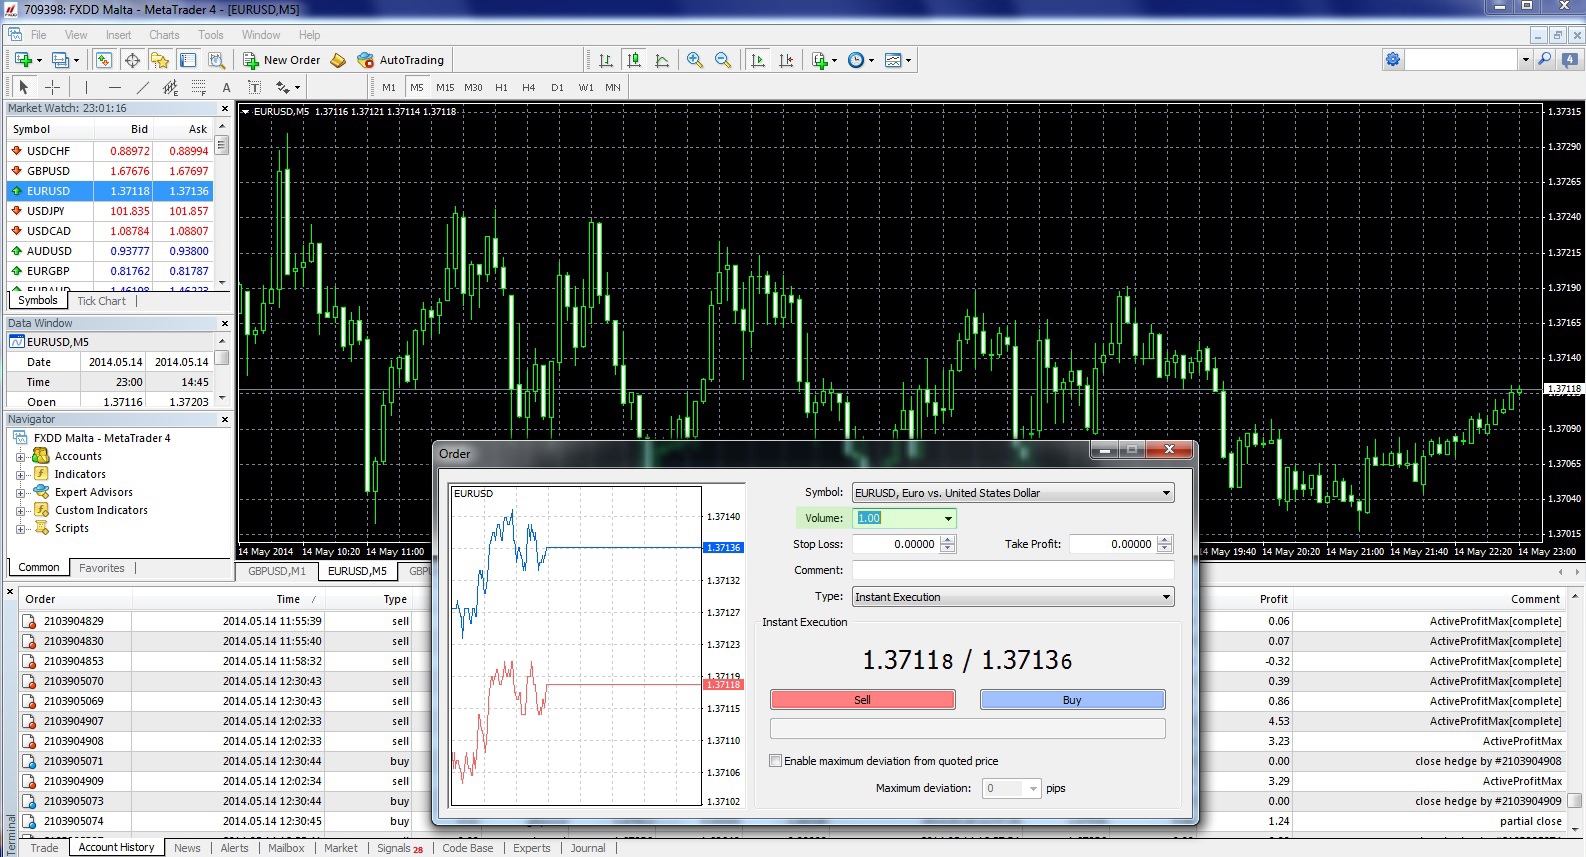This screenshot has height=857, width=1586.
Task: Open the Profiles toolbar icon
Action: tap(62, 60)
